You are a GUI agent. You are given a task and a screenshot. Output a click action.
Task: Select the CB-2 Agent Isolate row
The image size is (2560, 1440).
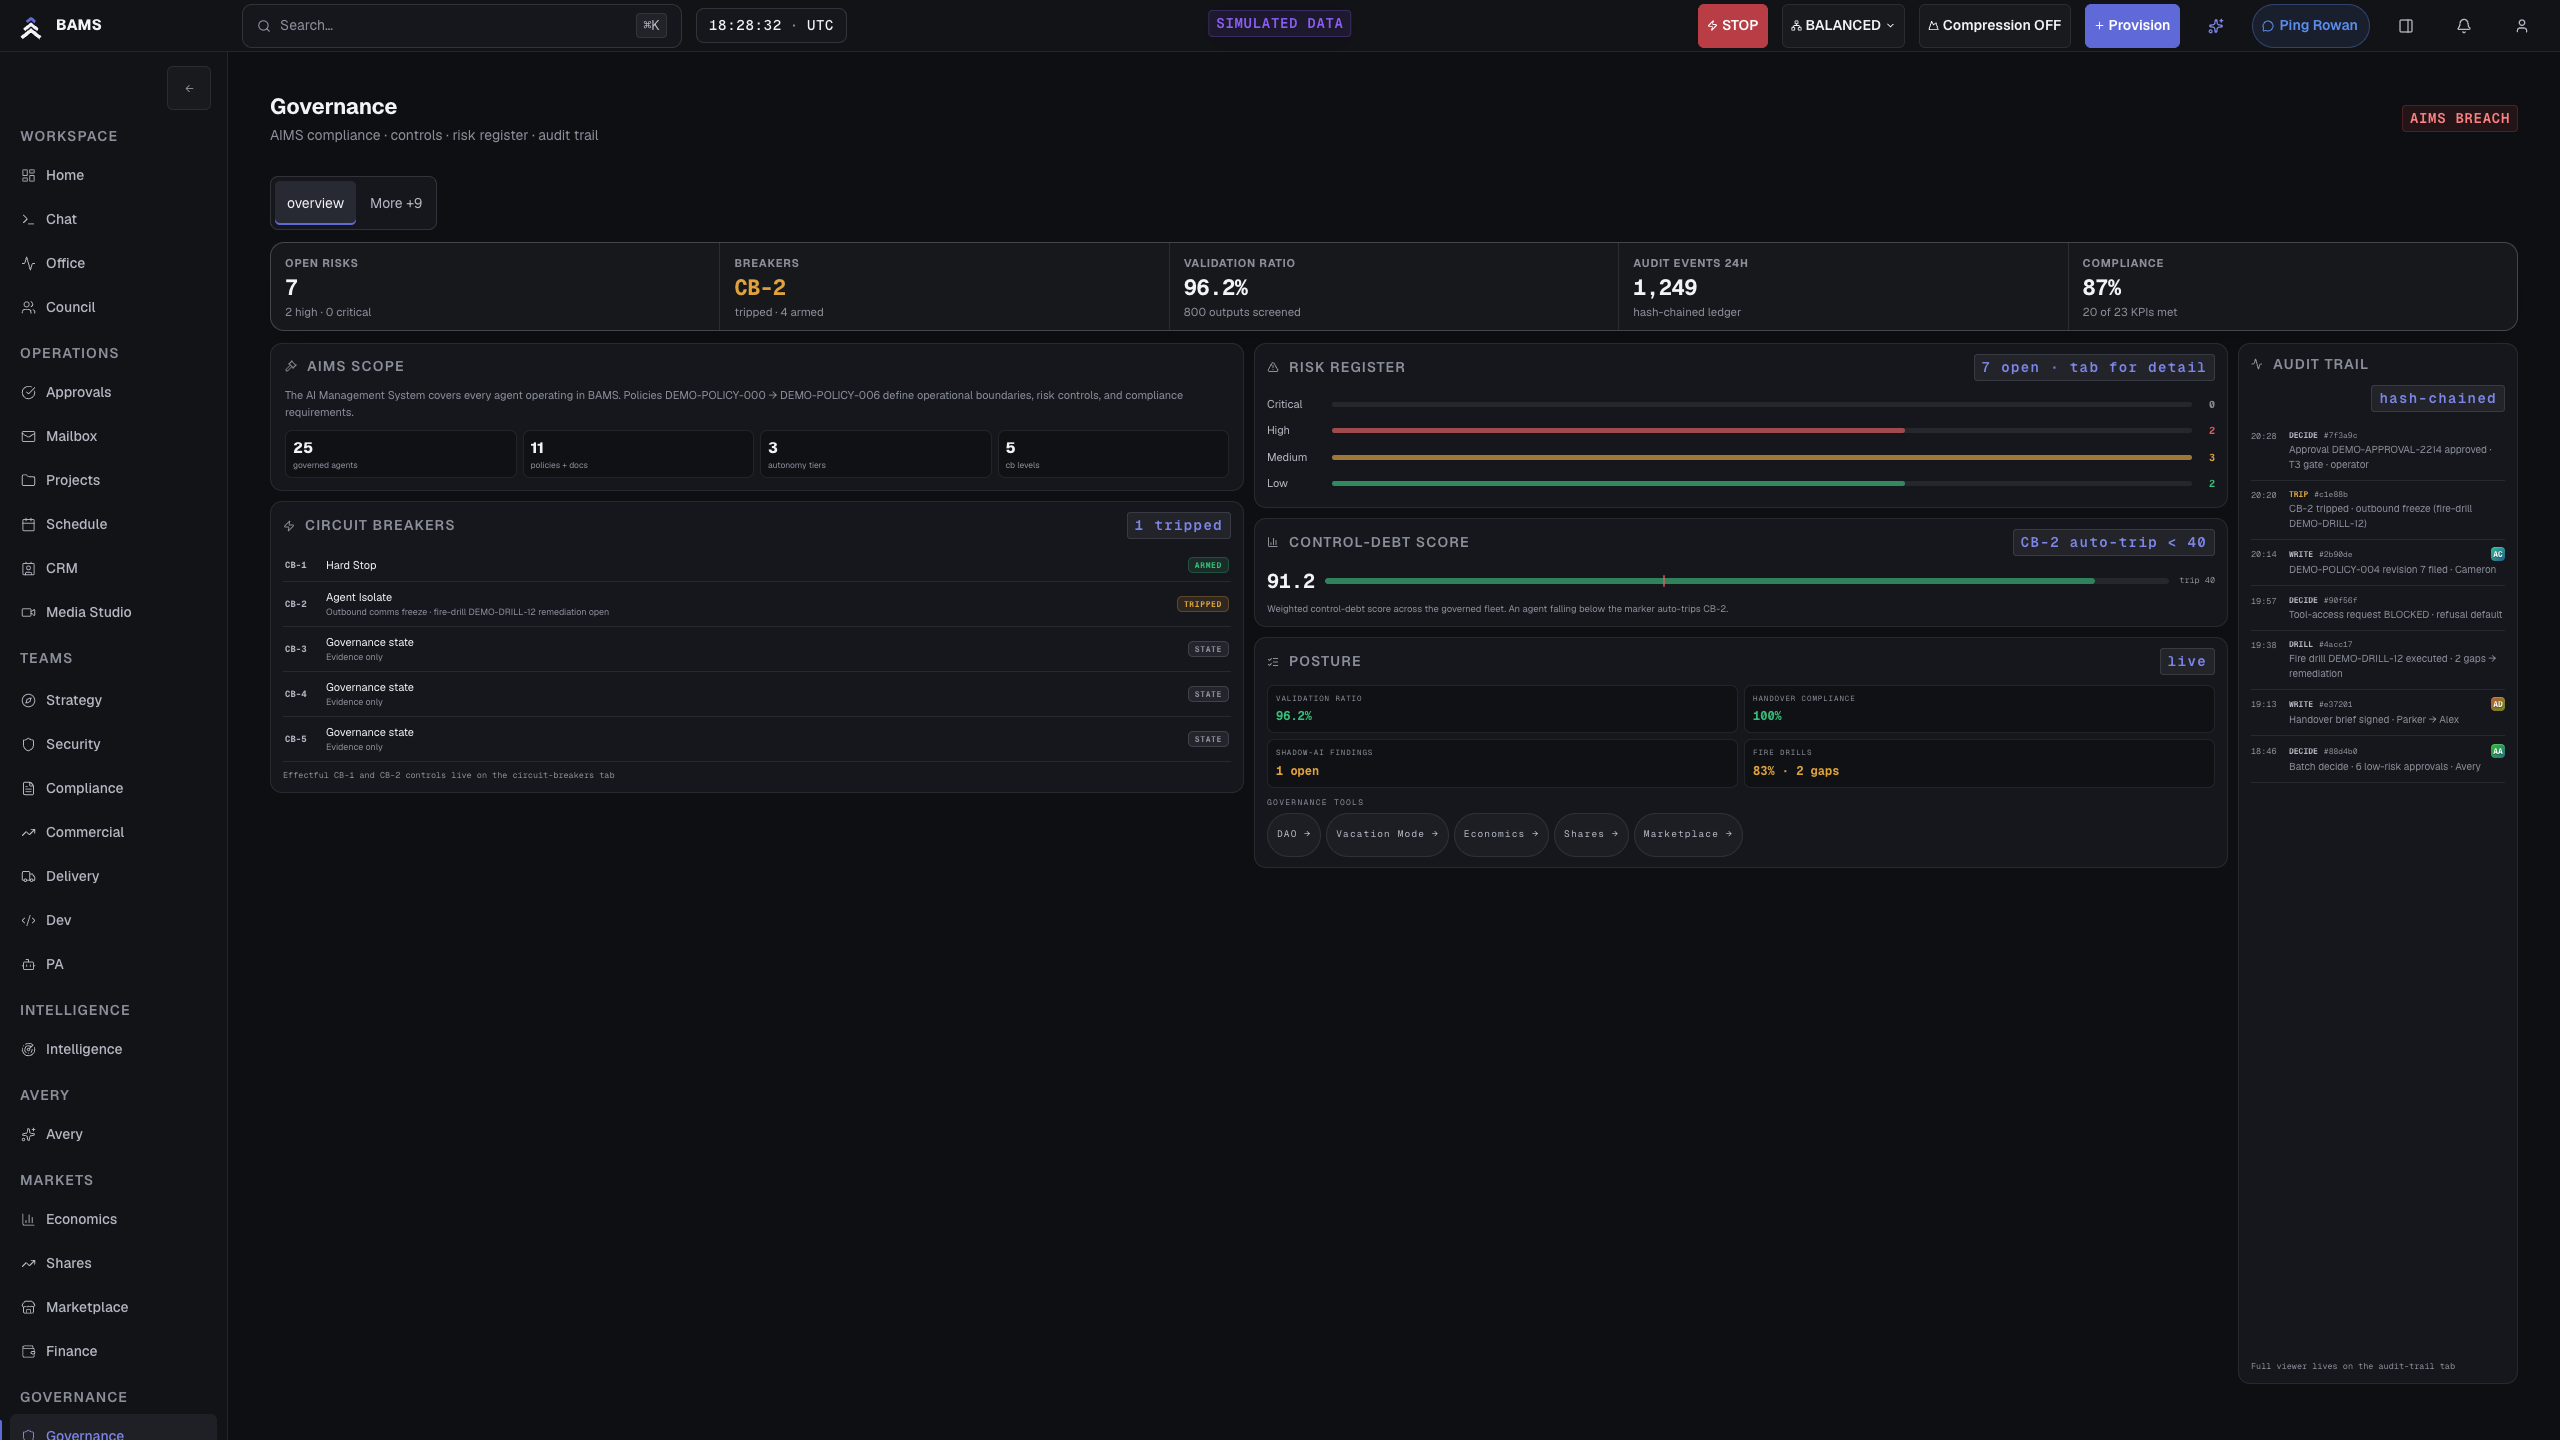point(756,604)
